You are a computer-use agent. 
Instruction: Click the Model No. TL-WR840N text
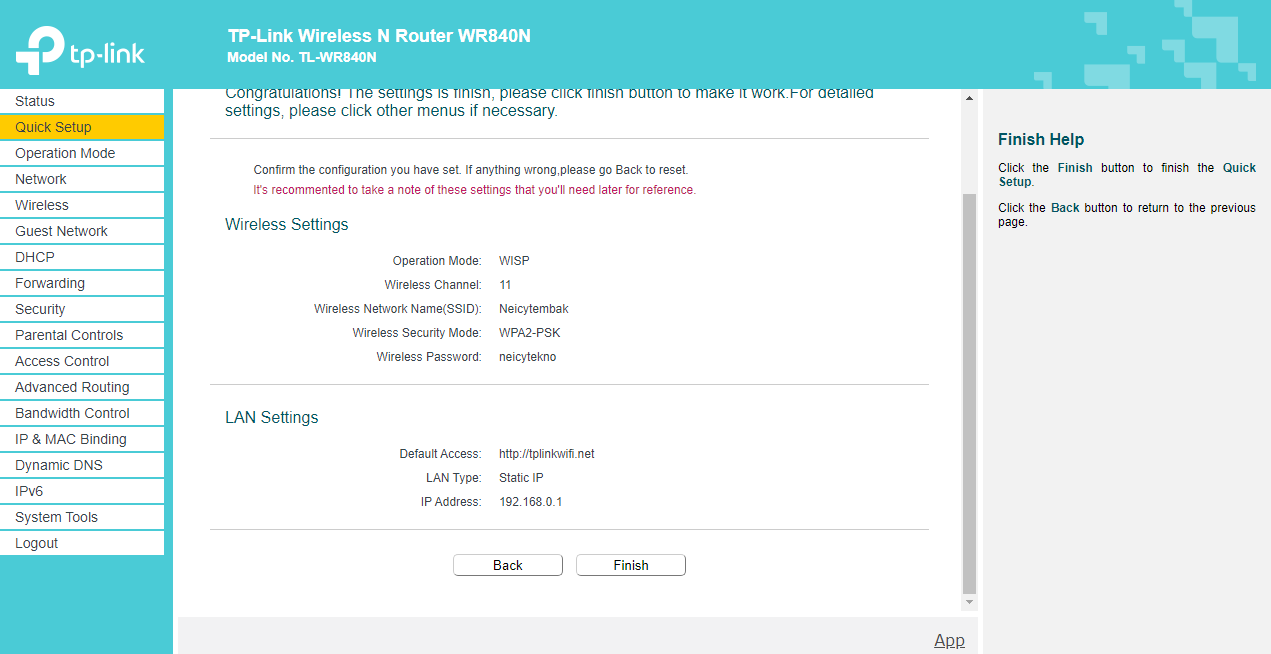tap(302, 58)
